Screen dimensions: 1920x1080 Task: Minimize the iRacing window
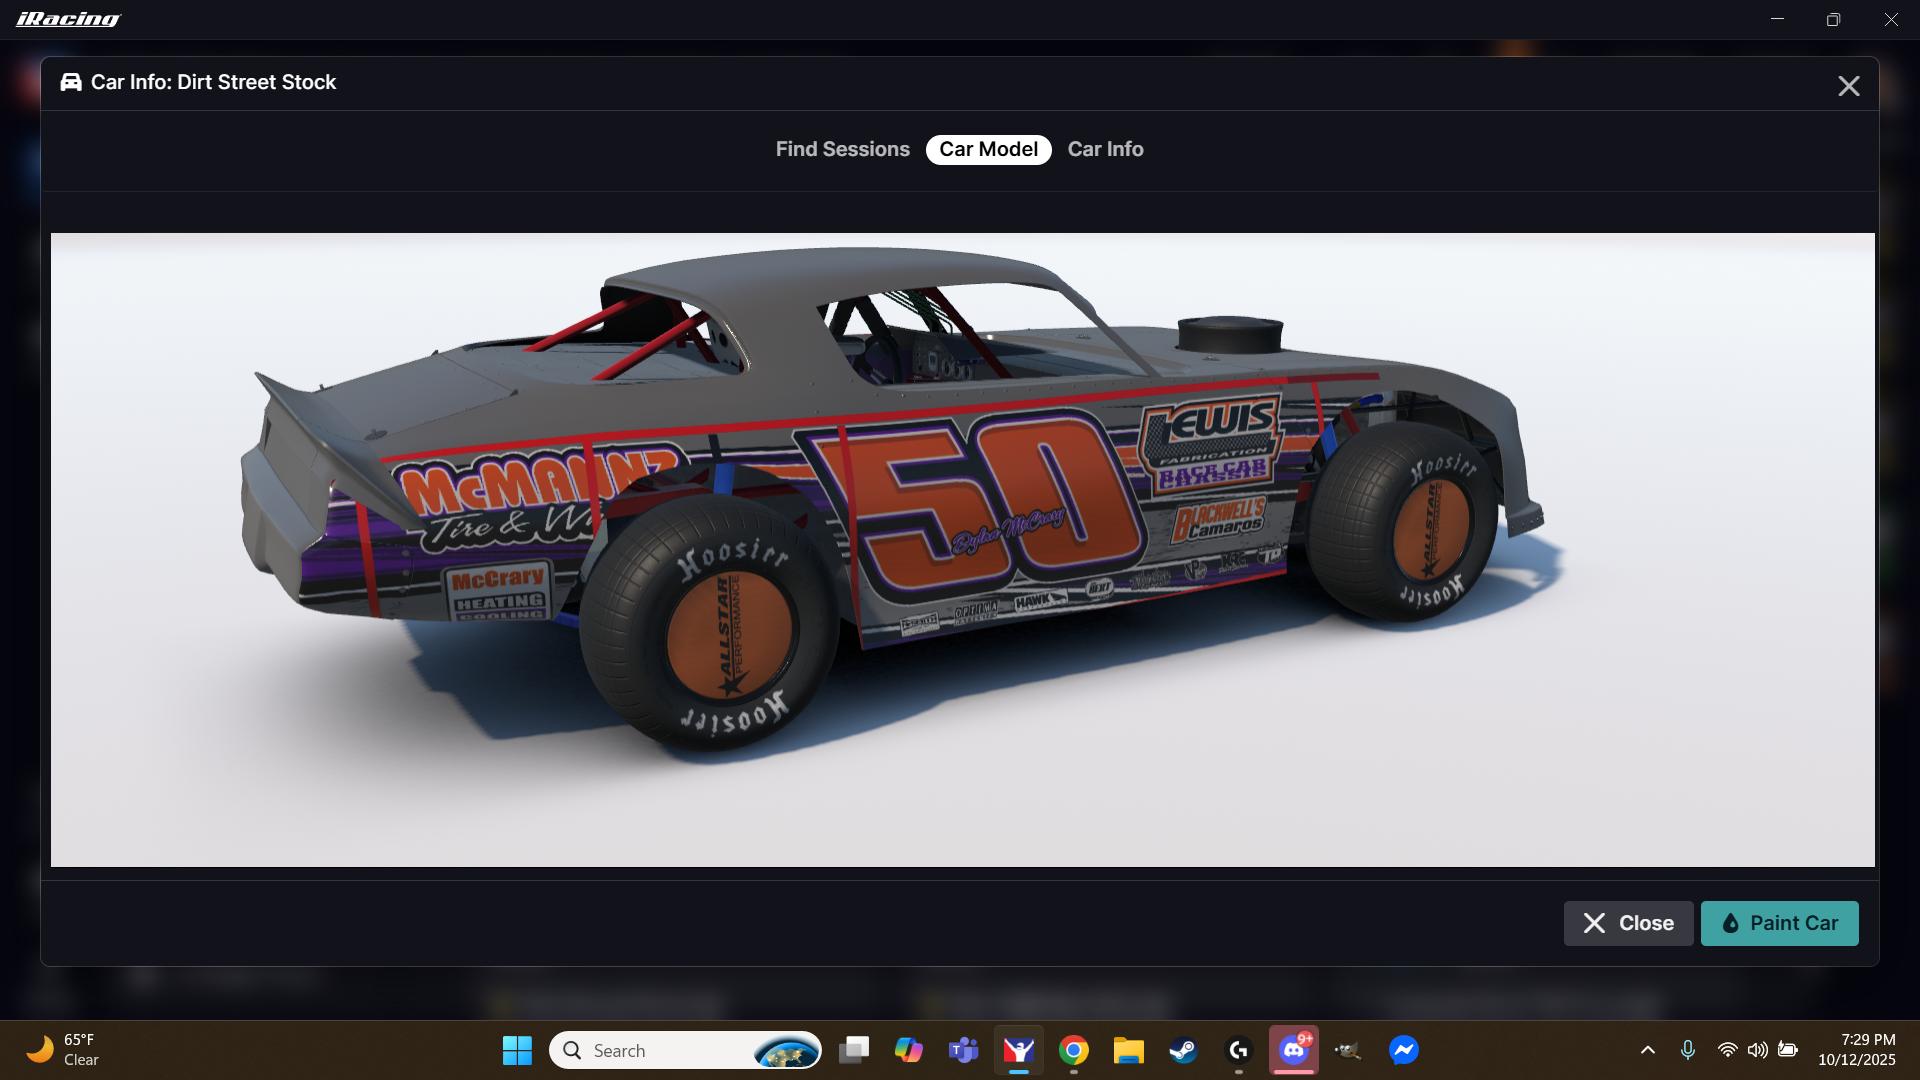coord(1777,19)
